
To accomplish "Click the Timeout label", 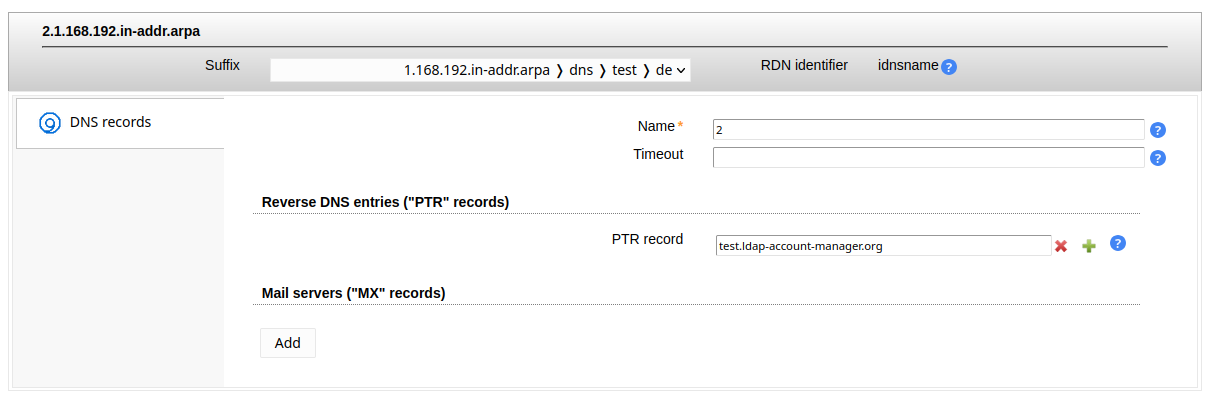I will tap(658, 154).
